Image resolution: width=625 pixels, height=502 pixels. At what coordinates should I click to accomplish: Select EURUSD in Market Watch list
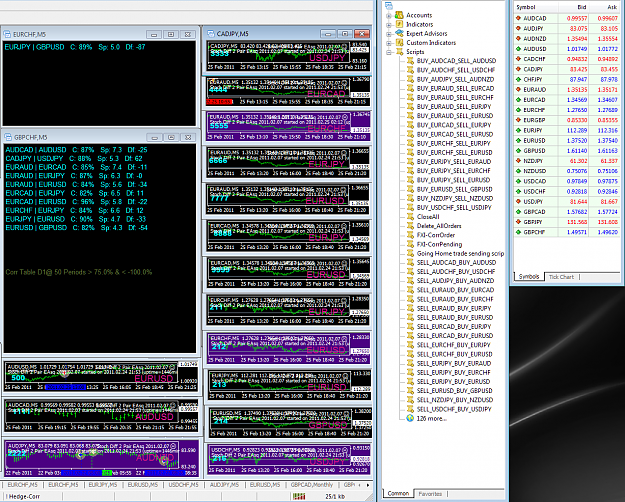tap(568, 140)
